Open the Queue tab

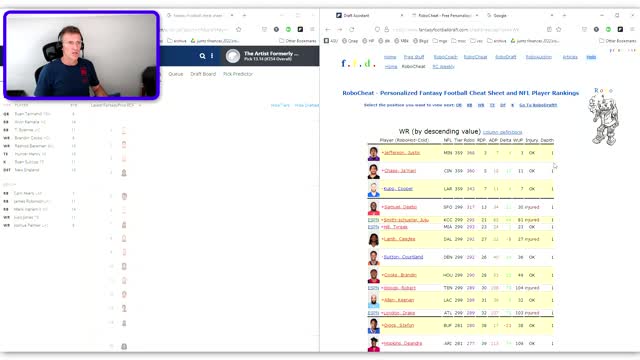(x=176, y=74)
